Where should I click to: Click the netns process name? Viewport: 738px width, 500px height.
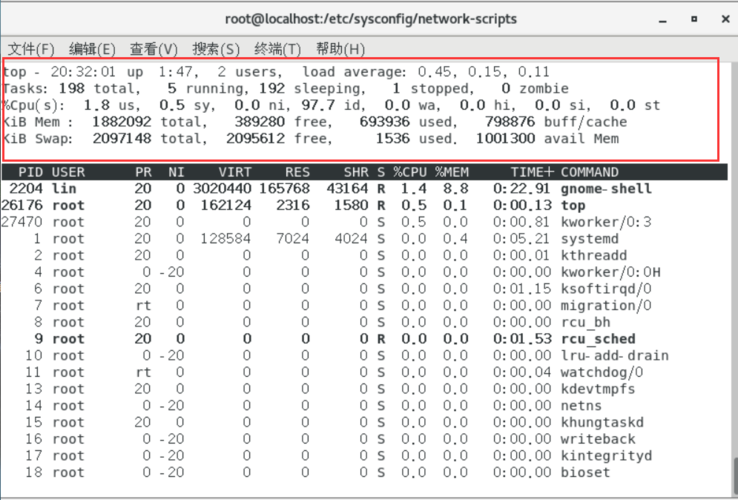point(581,406)
